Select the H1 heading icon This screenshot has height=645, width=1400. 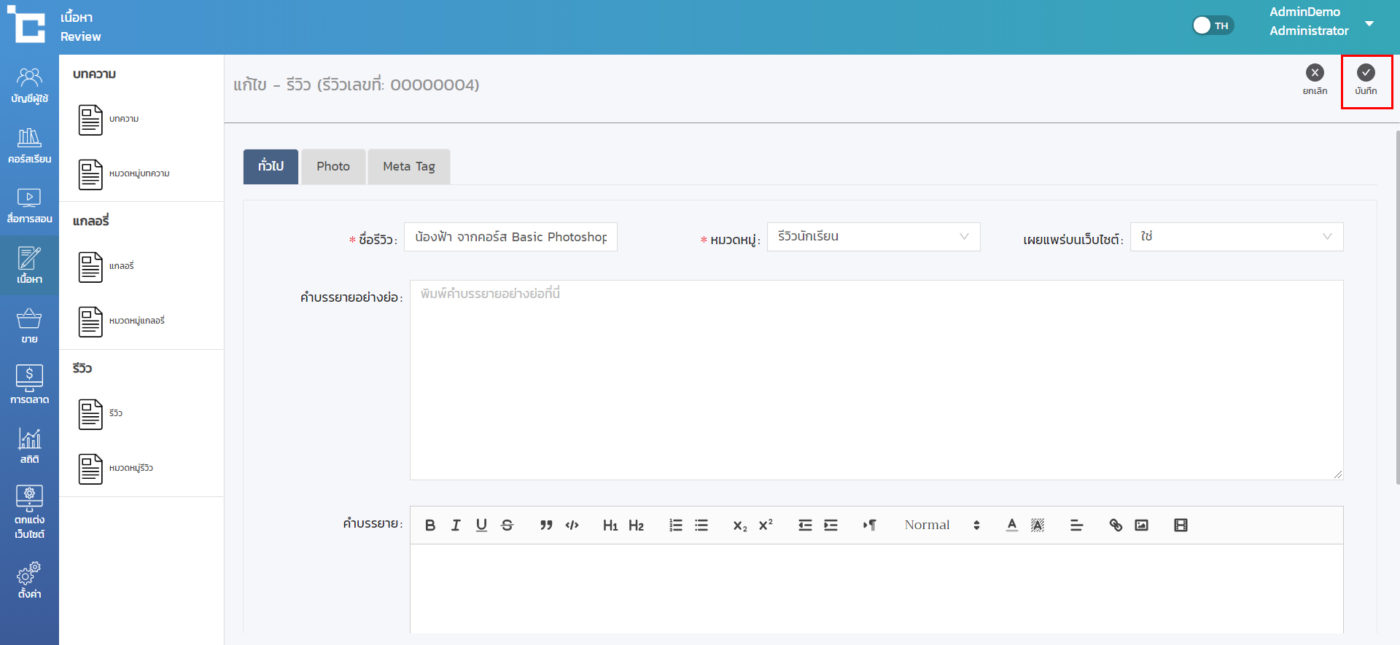click(610, 525)
